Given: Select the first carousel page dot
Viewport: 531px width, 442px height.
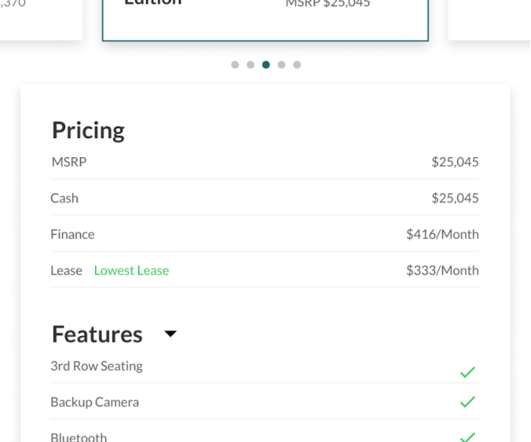Looking at the screenshot, I should (235, 65).
